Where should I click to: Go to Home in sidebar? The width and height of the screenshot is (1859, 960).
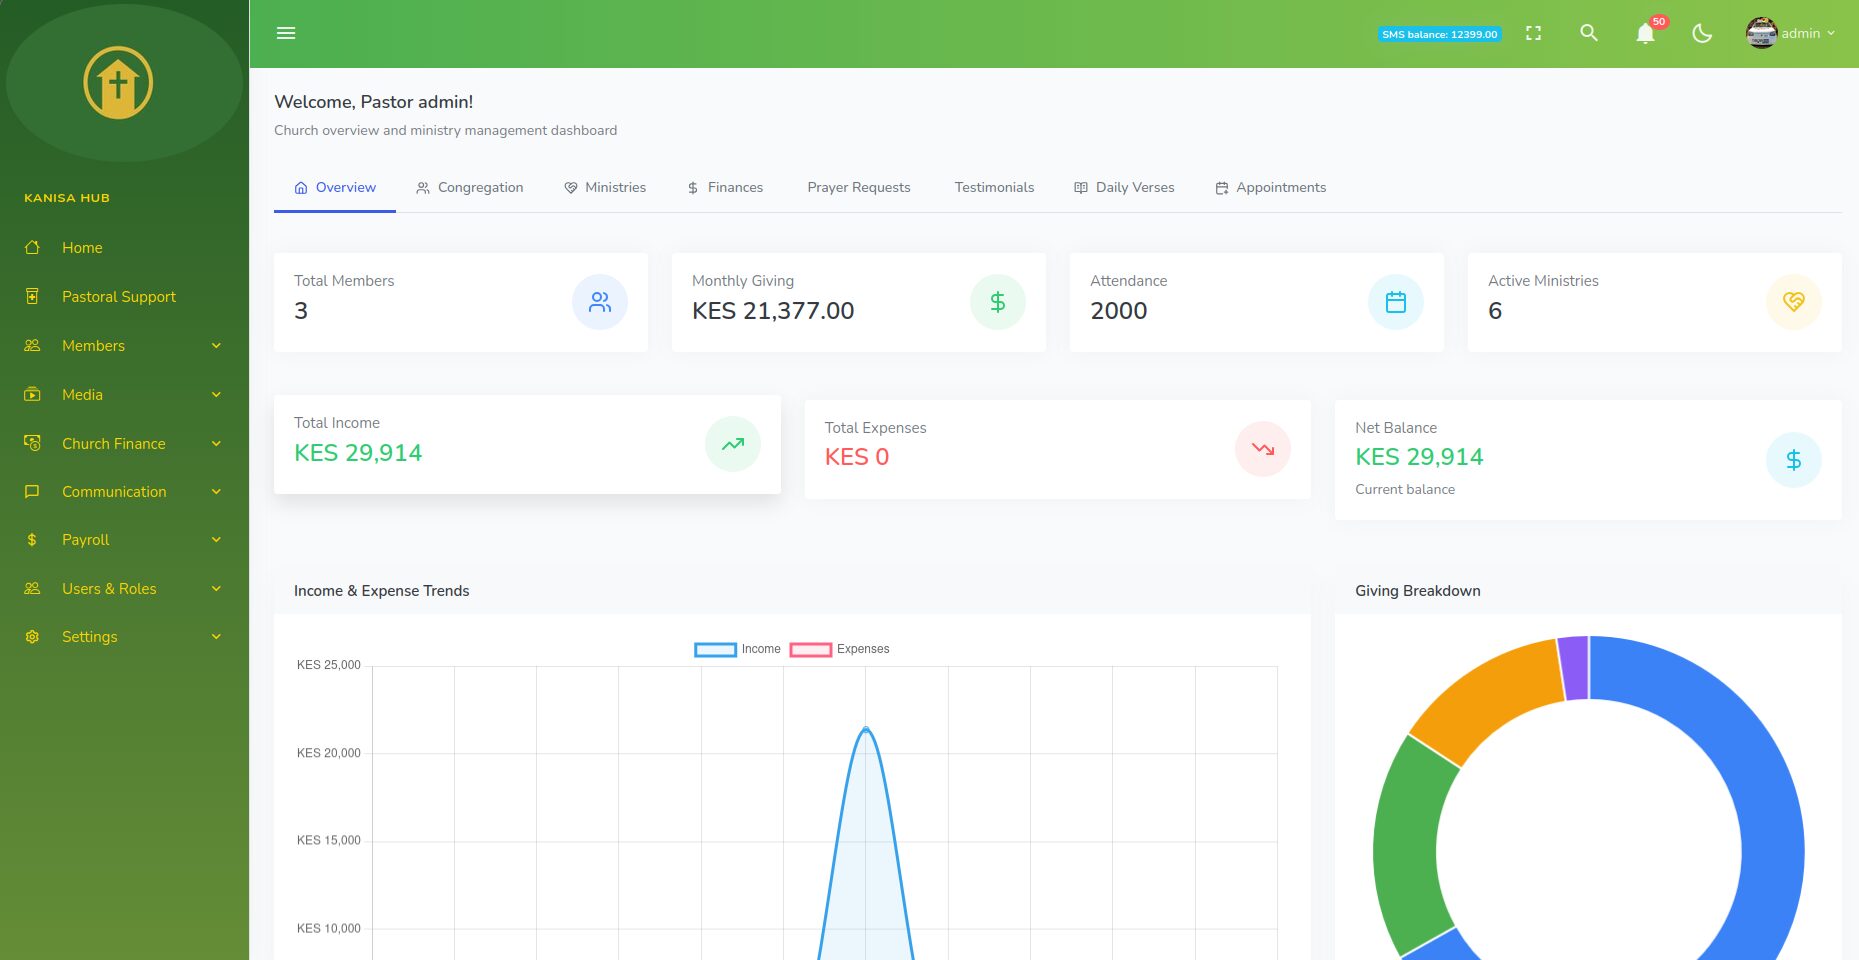[x=82, y=248]
